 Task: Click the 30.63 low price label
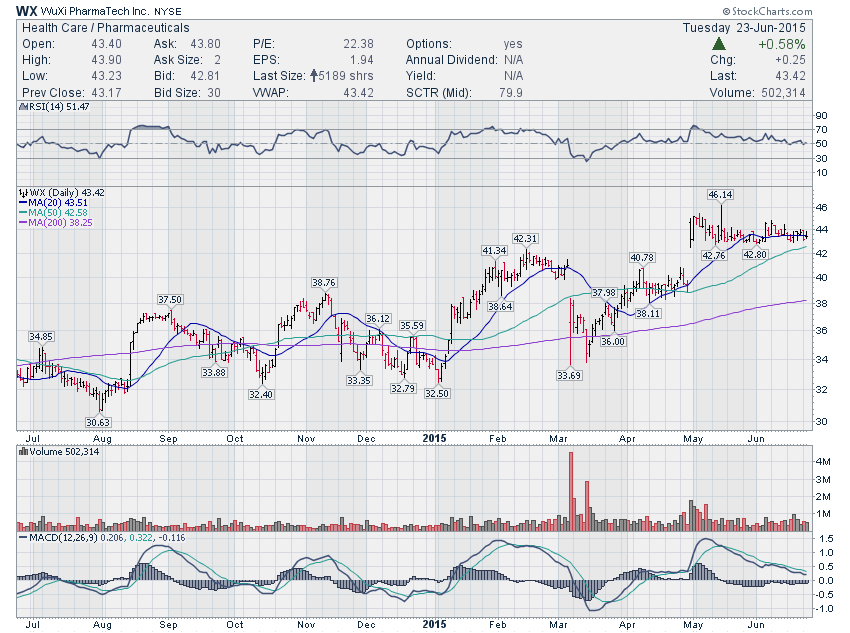coord(98,423)
